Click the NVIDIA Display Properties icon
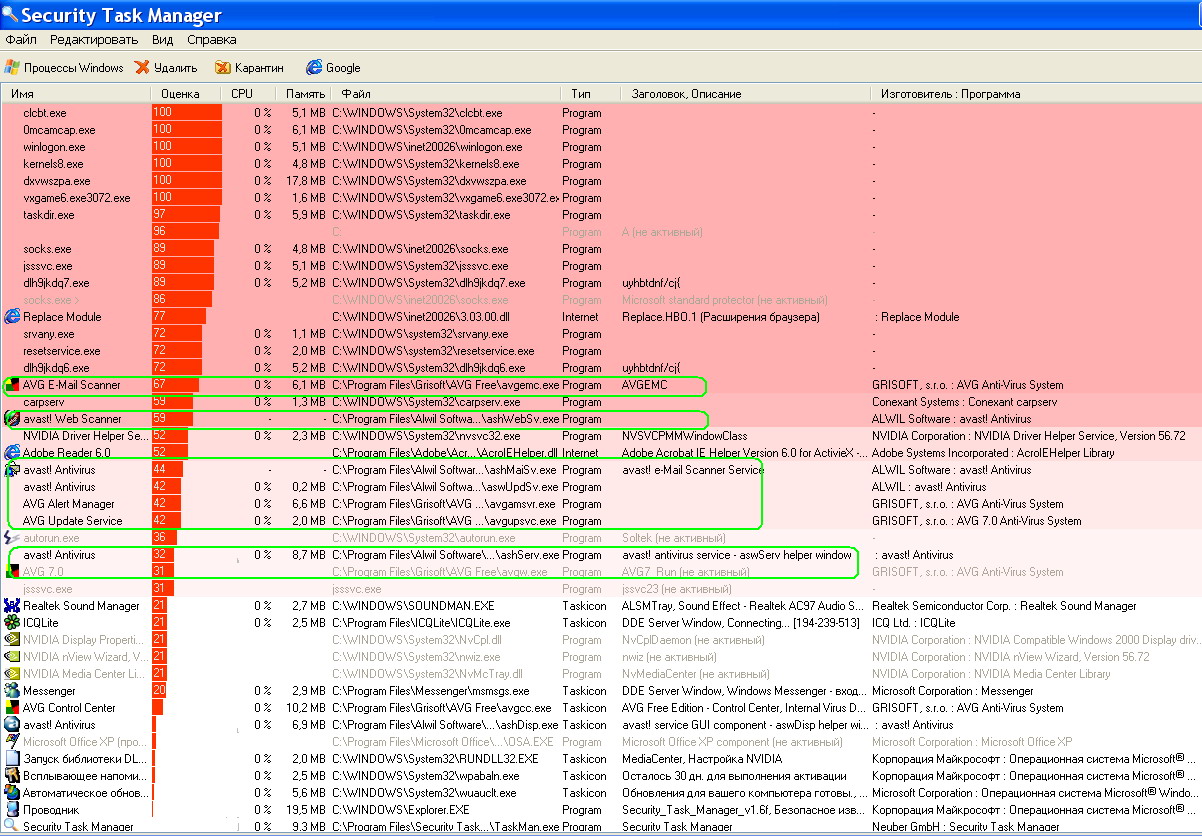 [12, 640]
